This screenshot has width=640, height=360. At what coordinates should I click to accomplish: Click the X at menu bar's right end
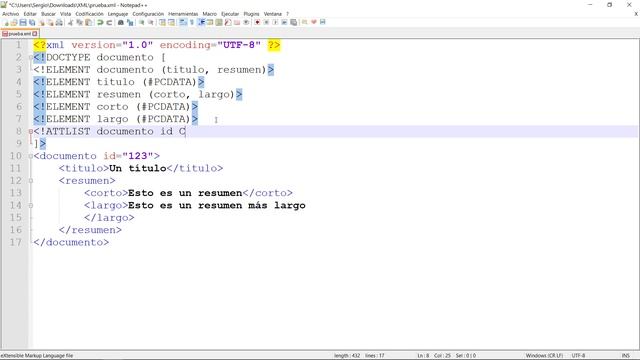click(636, 14)
